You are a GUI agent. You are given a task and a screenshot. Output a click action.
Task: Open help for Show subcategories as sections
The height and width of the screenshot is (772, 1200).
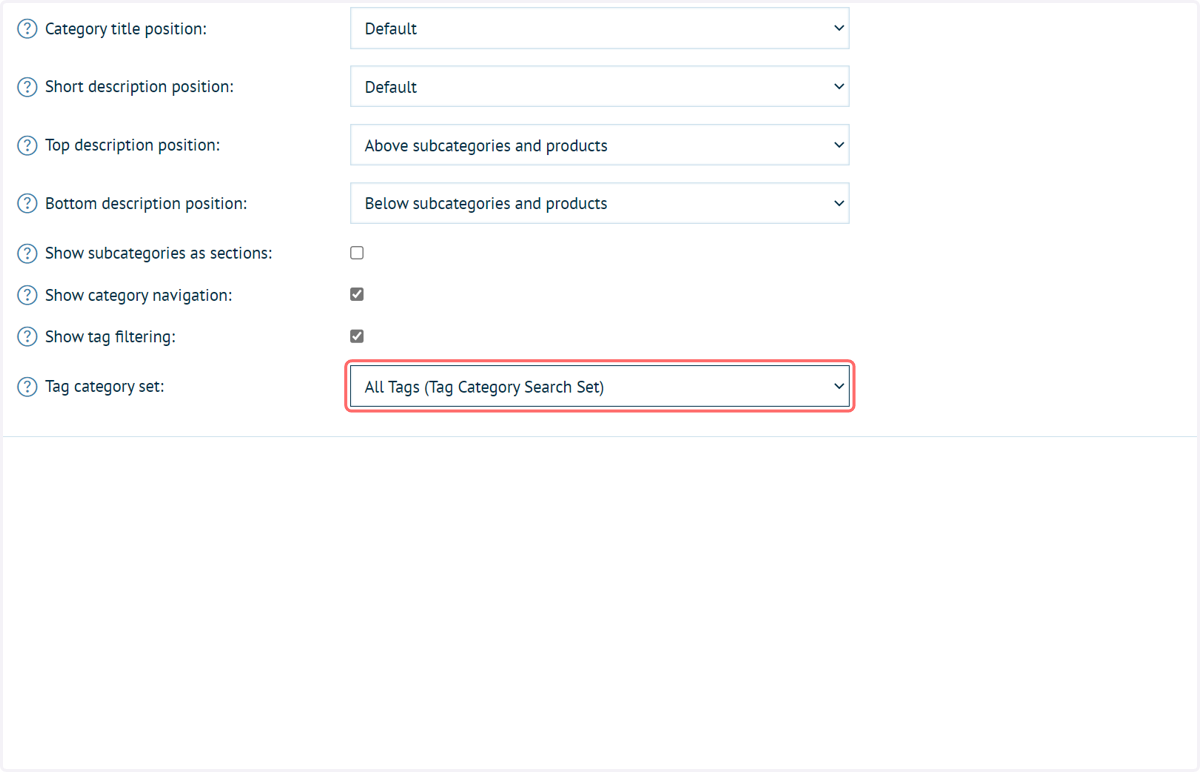(28, 253)
